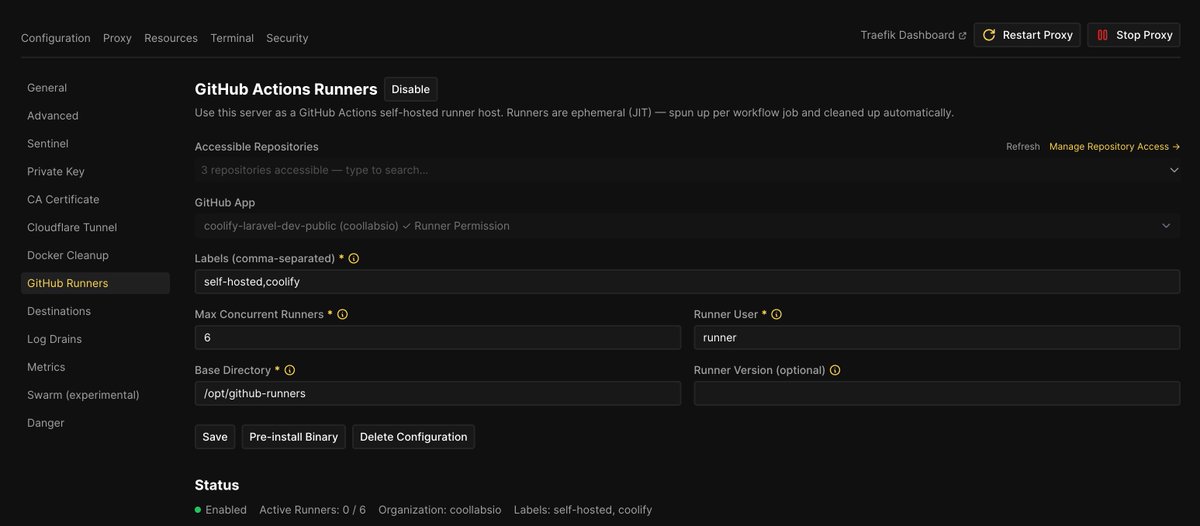1200x526 pixels.
Task: Open the Manage Repository Access link
Action: point(1114,147)
